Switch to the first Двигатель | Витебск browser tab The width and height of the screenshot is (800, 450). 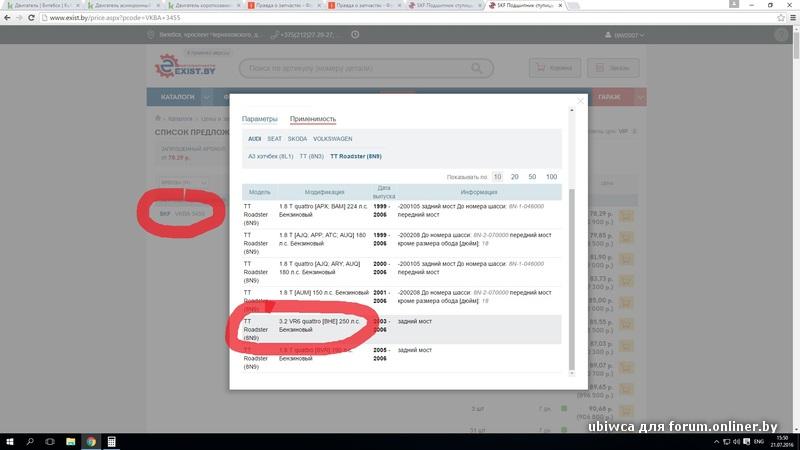click(42, 5)
